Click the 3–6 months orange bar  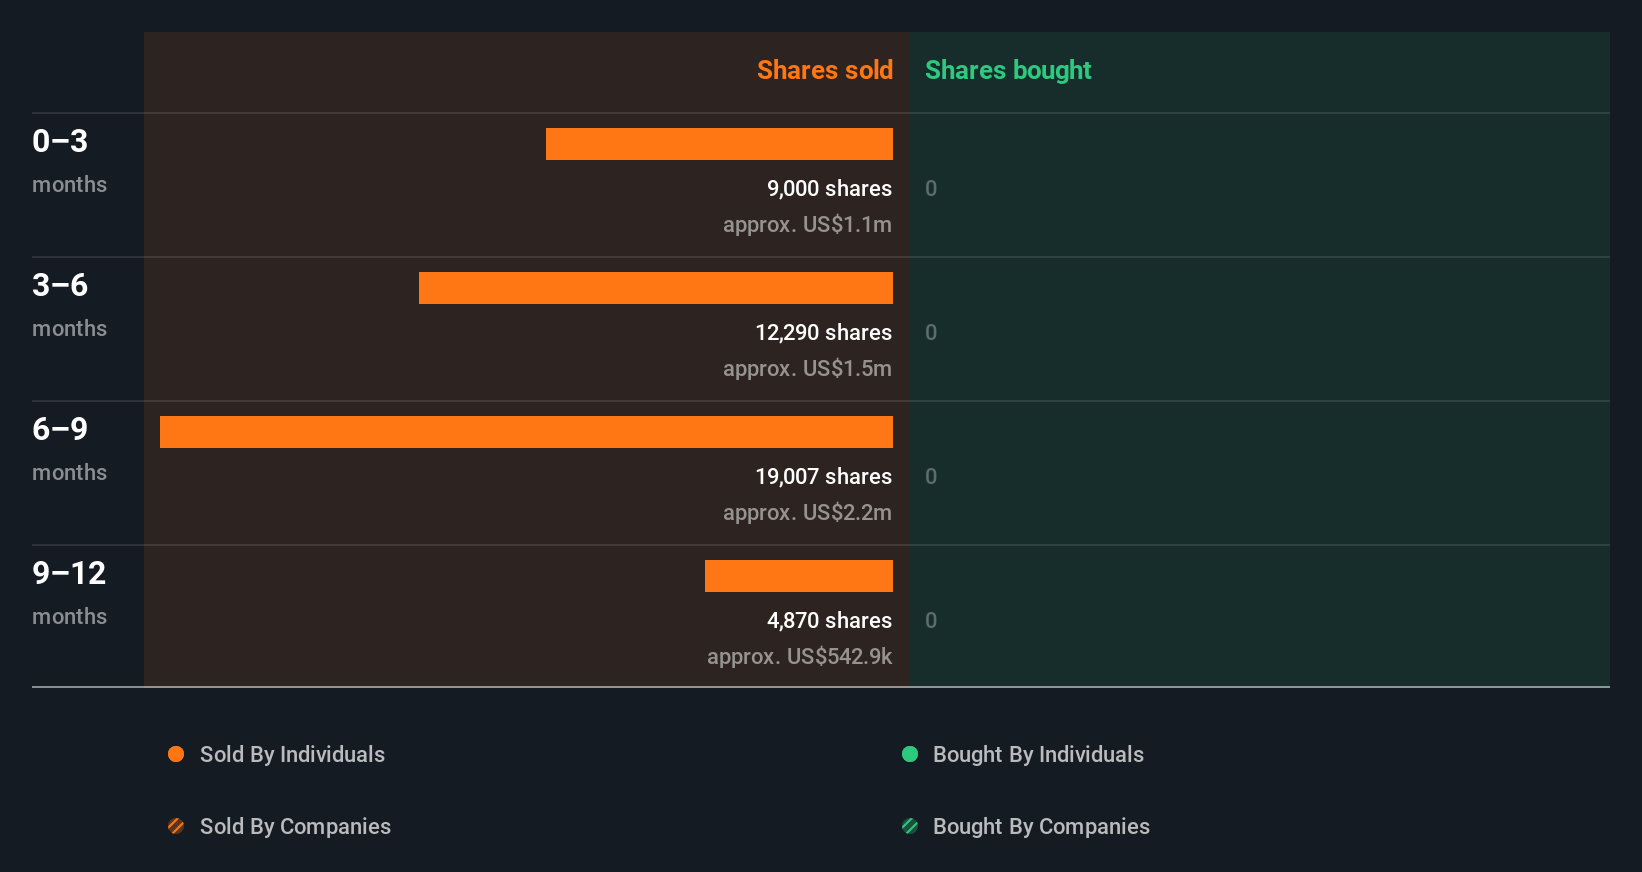click(656, 288)
